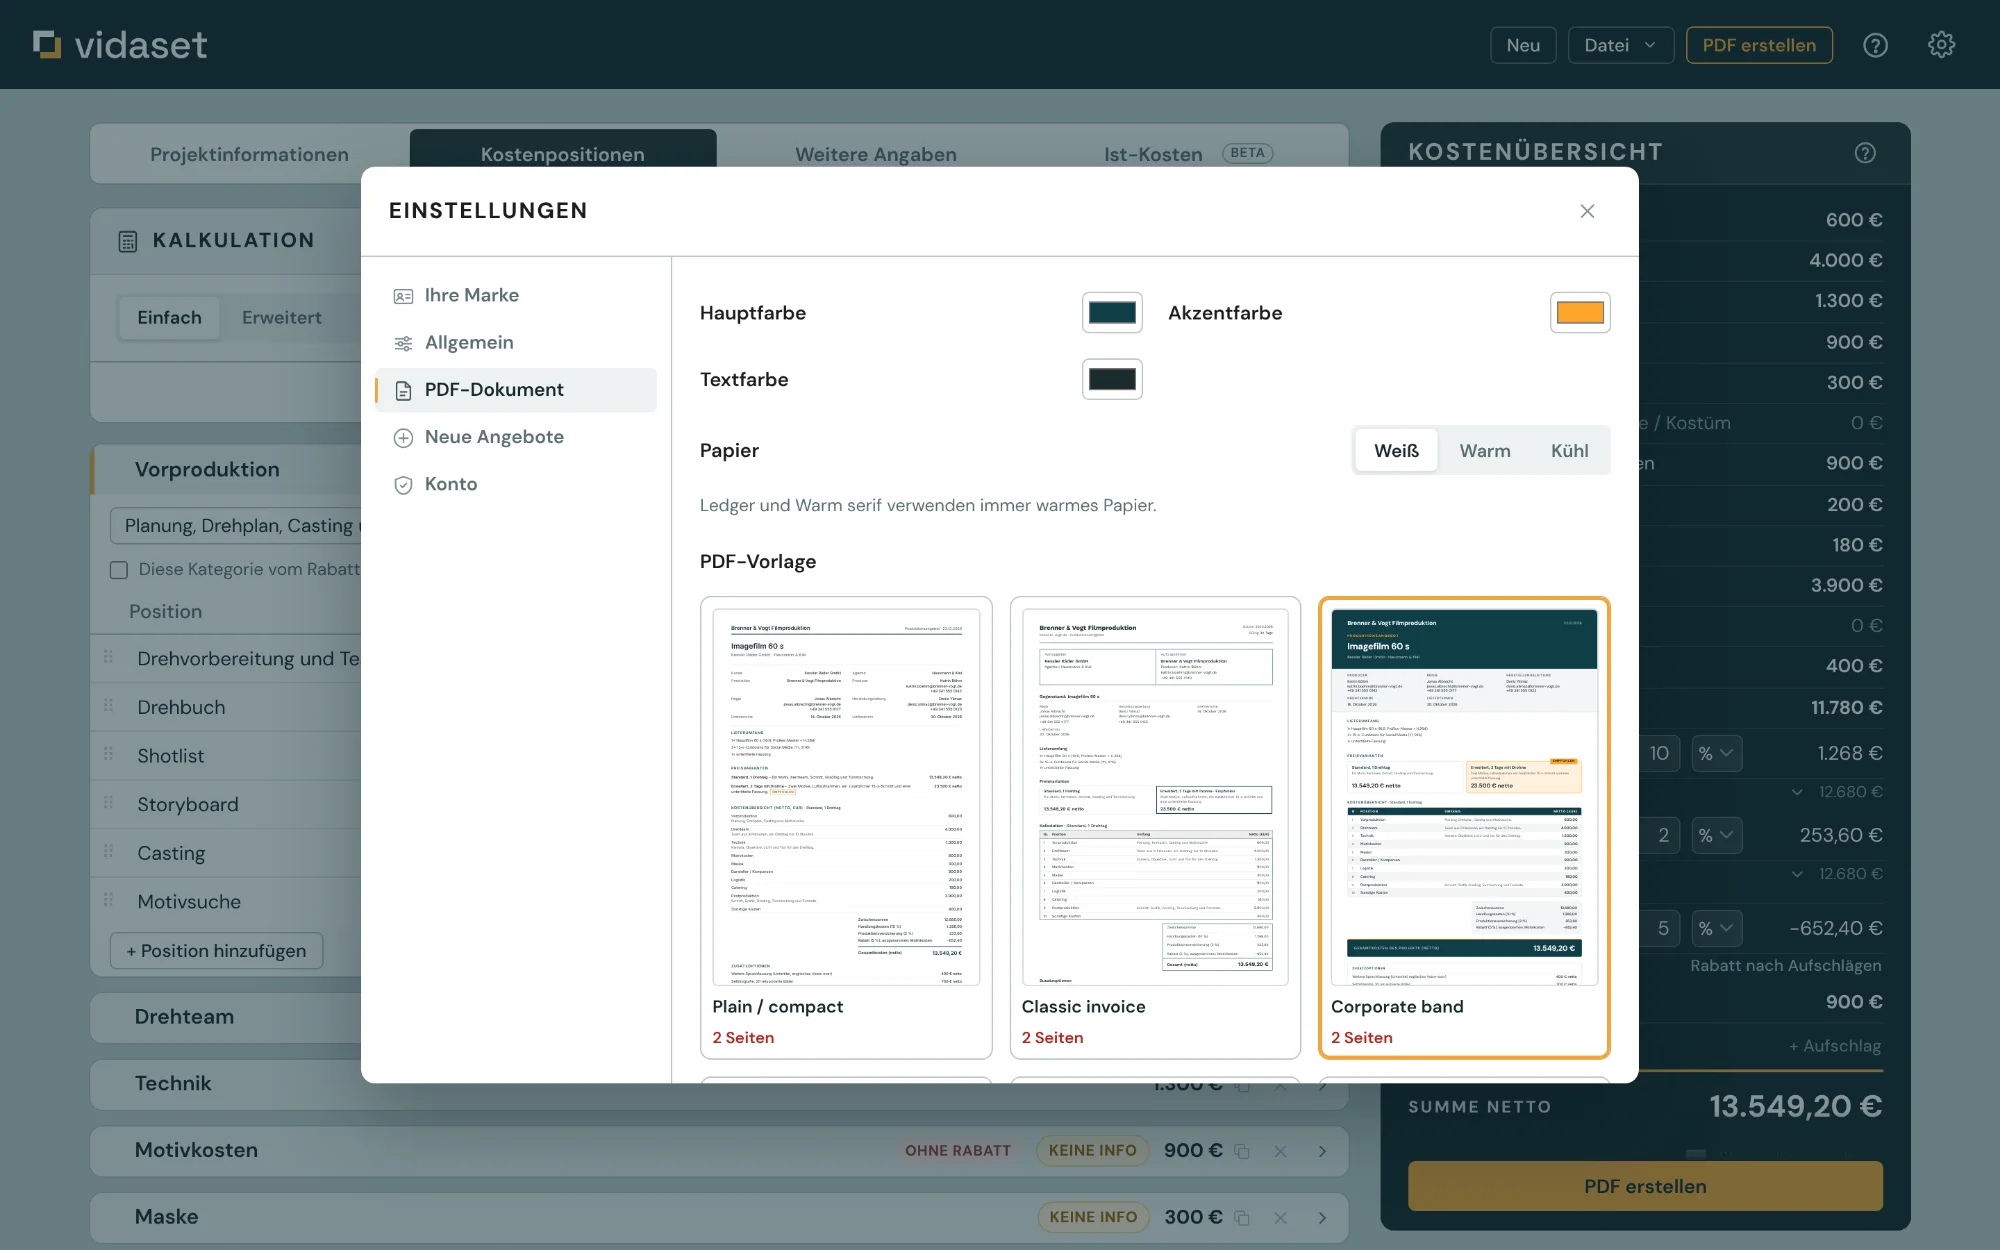Click the Kalkulation calculator icon

(x=128, y=241)
